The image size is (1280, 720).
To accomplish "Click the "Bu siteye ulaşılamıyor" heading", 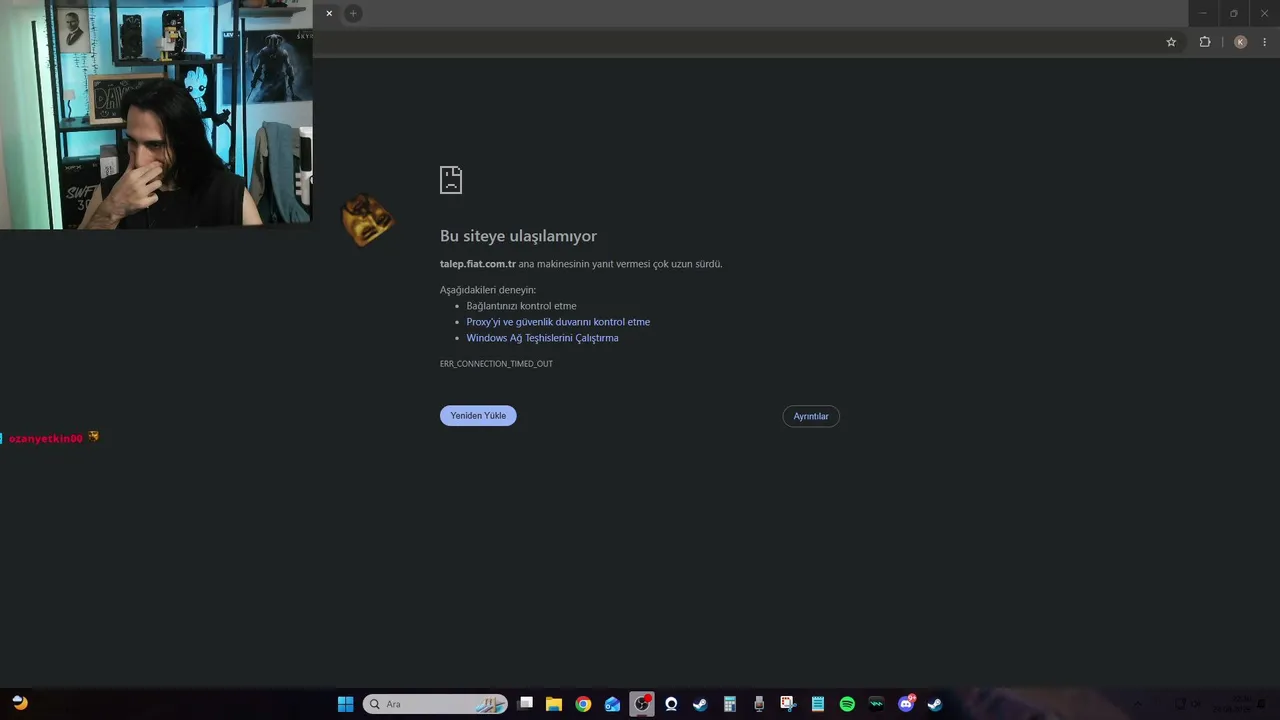I will click(x=518, y=236).
